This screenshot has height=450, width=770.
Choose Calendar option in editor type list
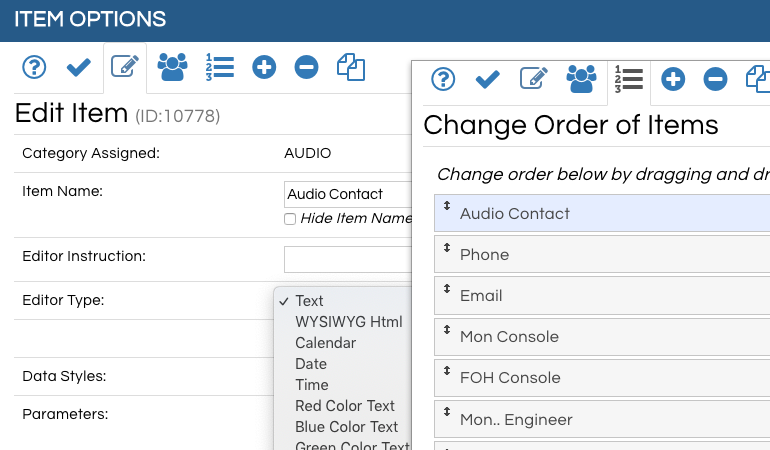pyautogui.click(x=325, y=343)
